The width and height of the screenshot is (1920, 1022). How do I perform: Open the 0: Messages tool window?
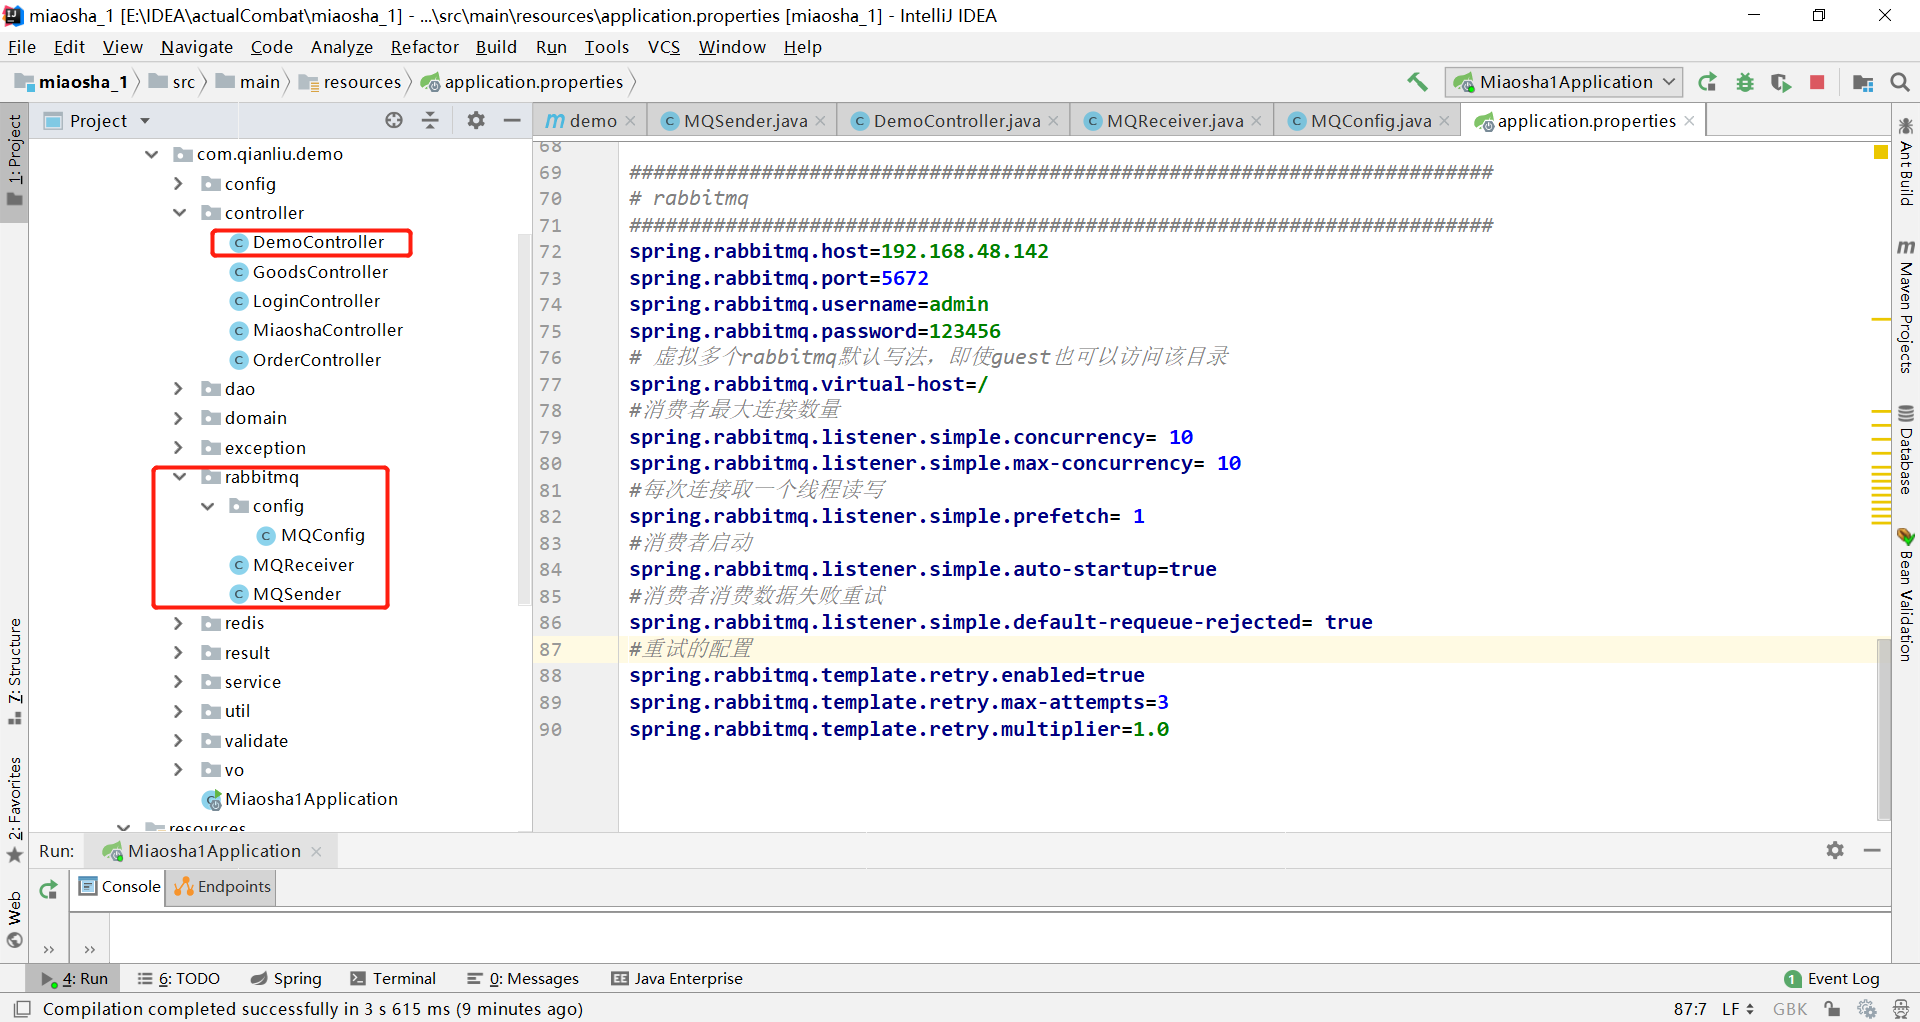point(523,979)
